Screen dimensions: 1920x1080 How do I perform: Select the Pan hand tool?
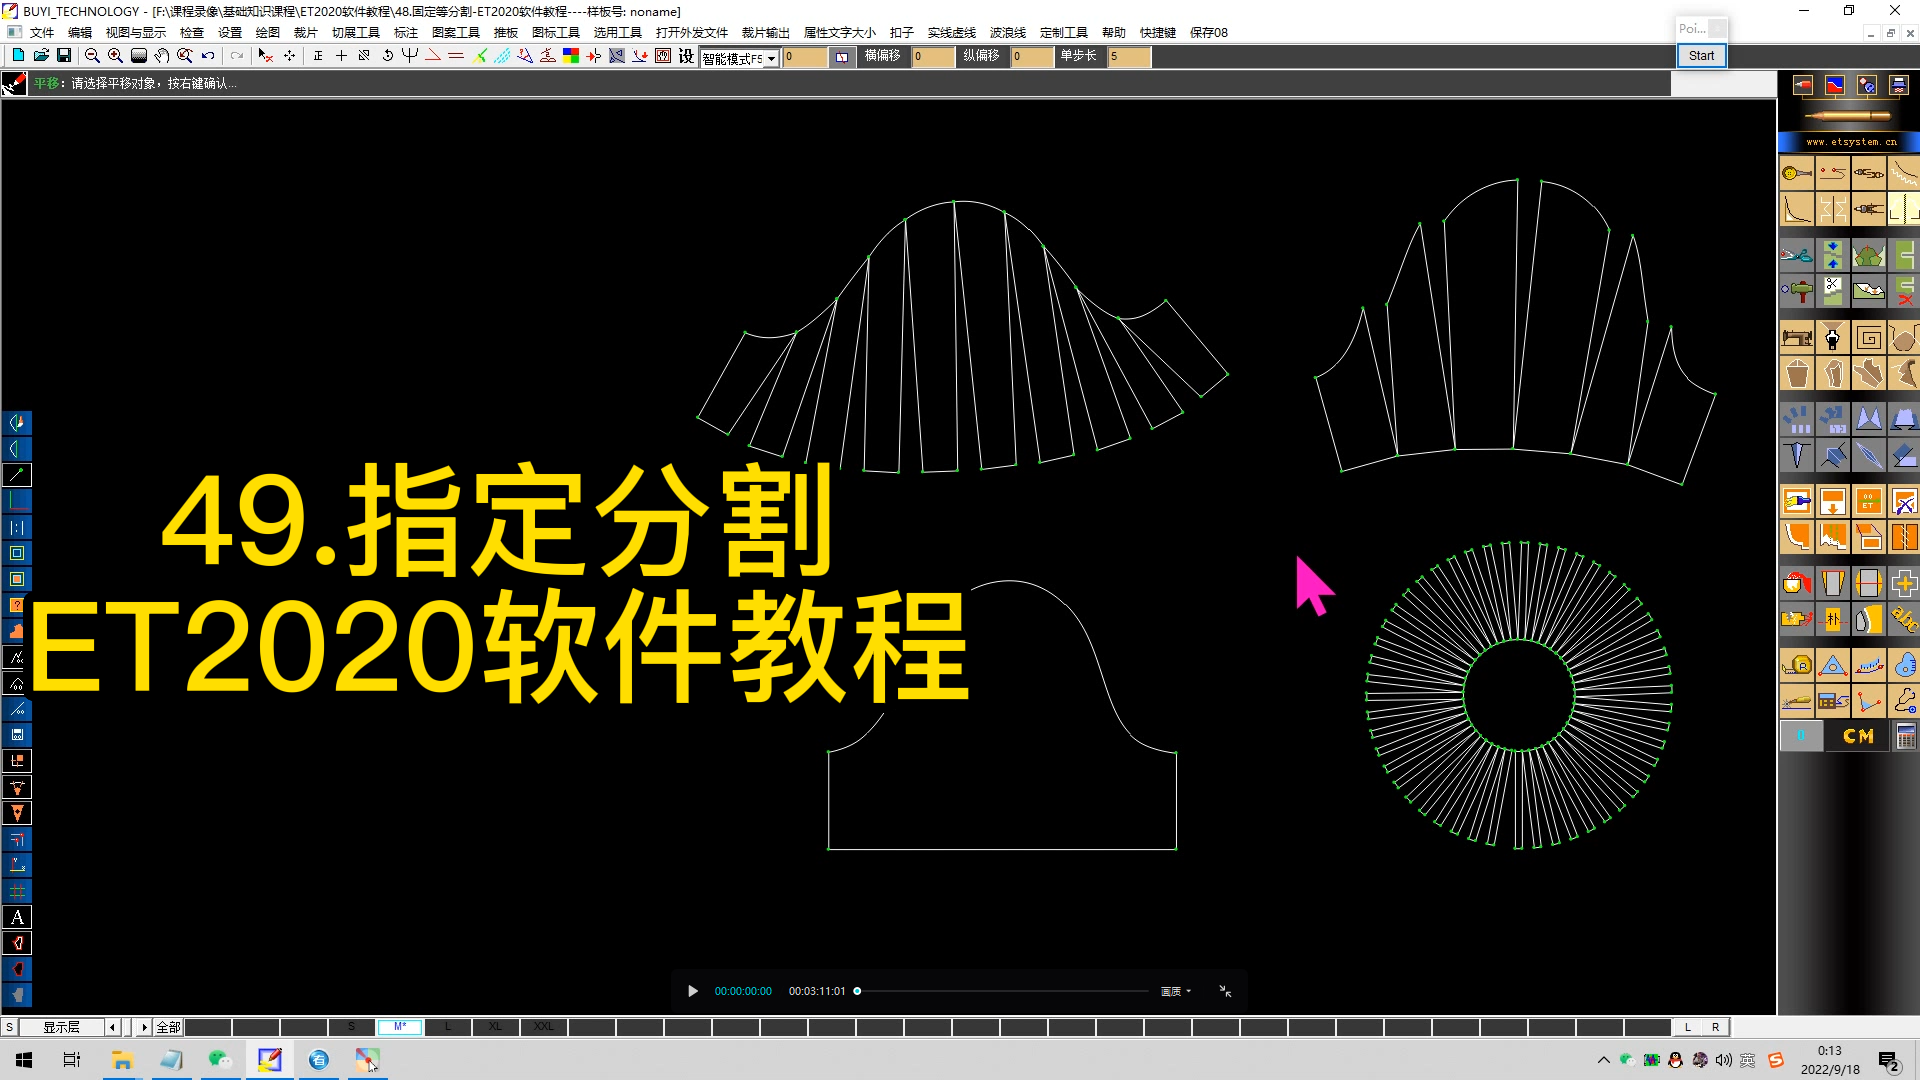162,56
